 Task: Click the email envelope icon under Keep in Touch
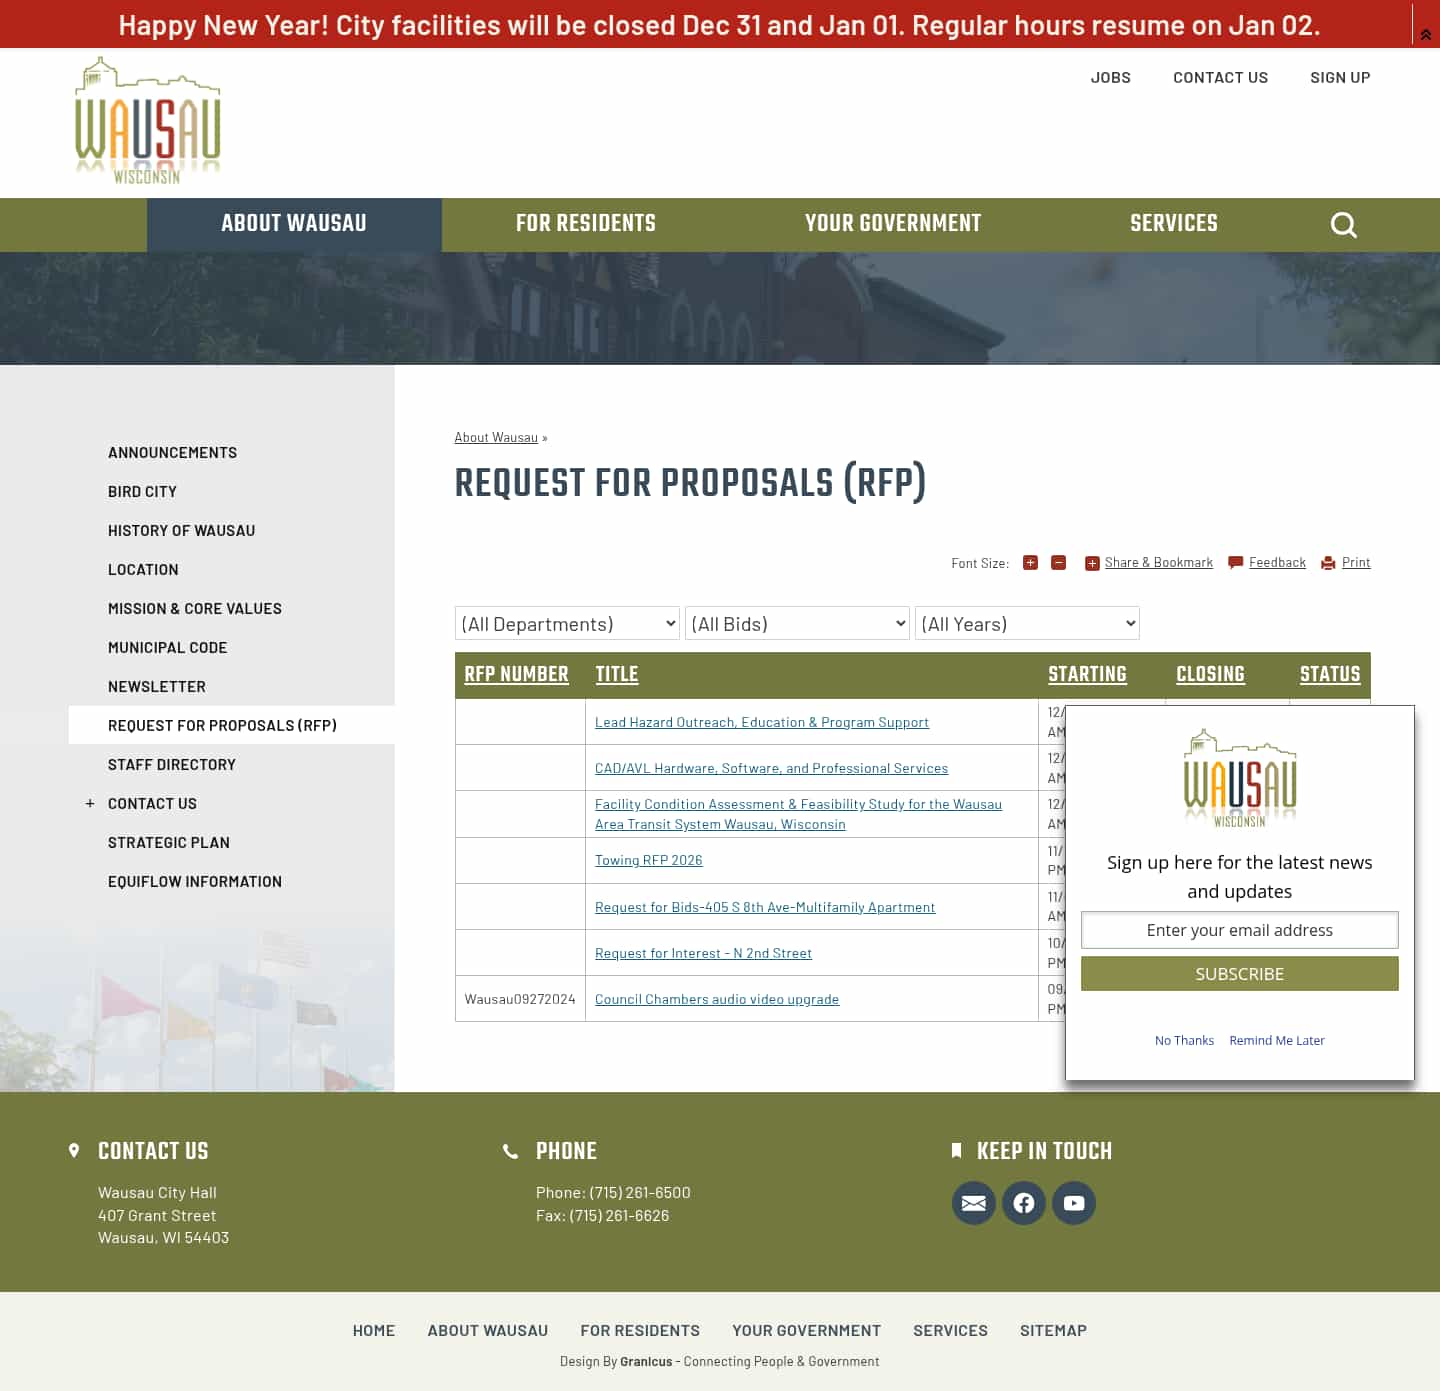point(973,1203)
